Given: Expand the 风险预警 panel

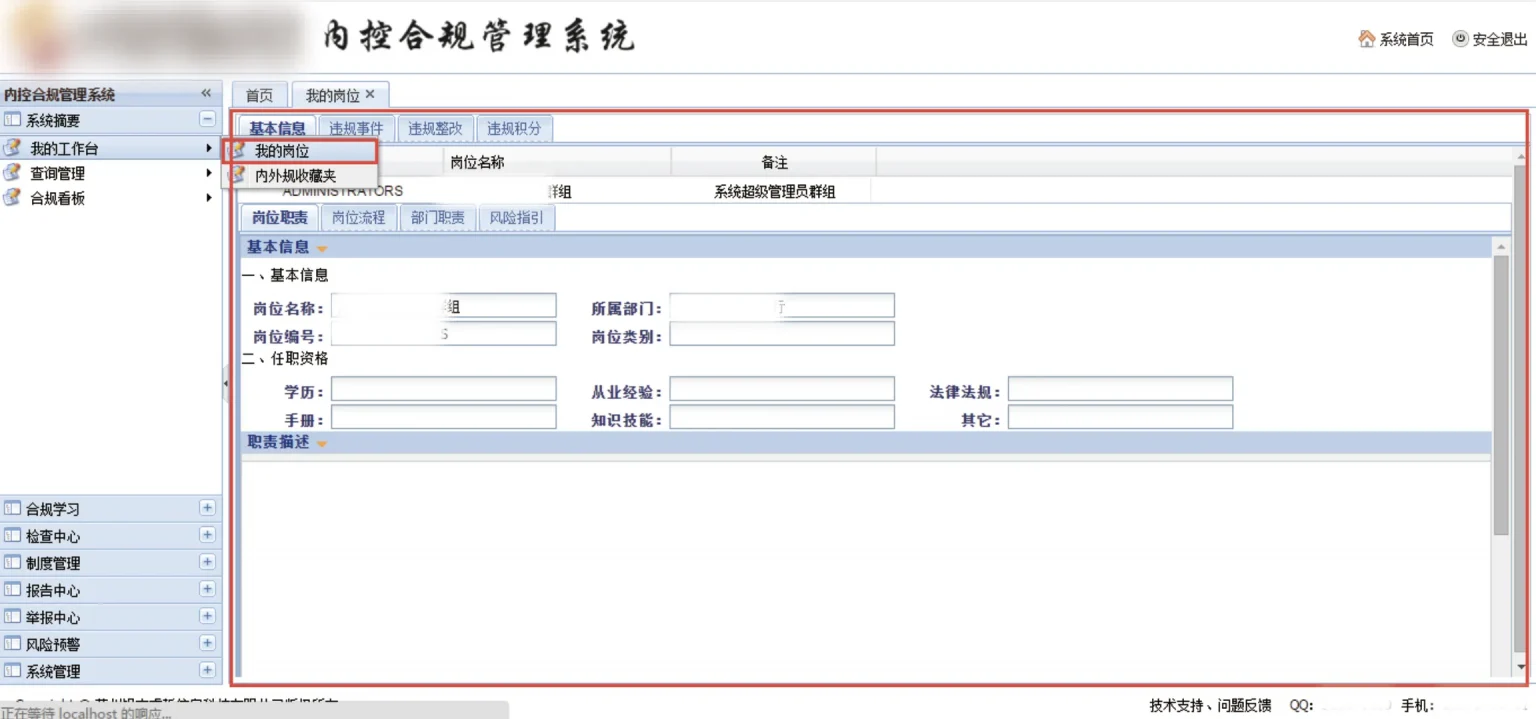Looking at the screenshot, I should (x=207, y=643).
